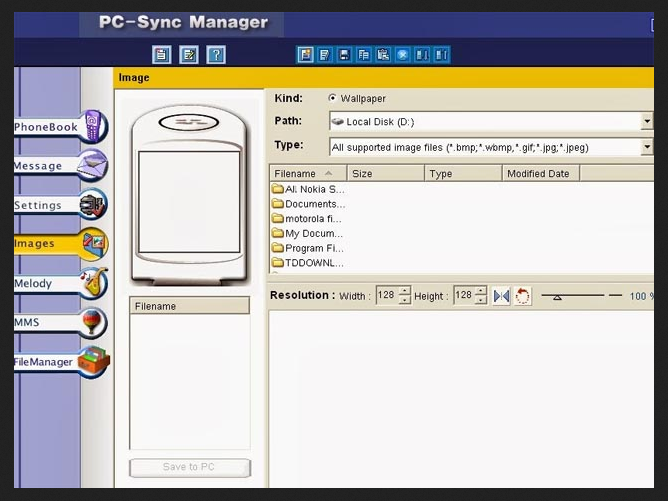The image size is (668, 501).
Task: Click the Images picture icon in sidebar
Action: [x=94, y=243]
